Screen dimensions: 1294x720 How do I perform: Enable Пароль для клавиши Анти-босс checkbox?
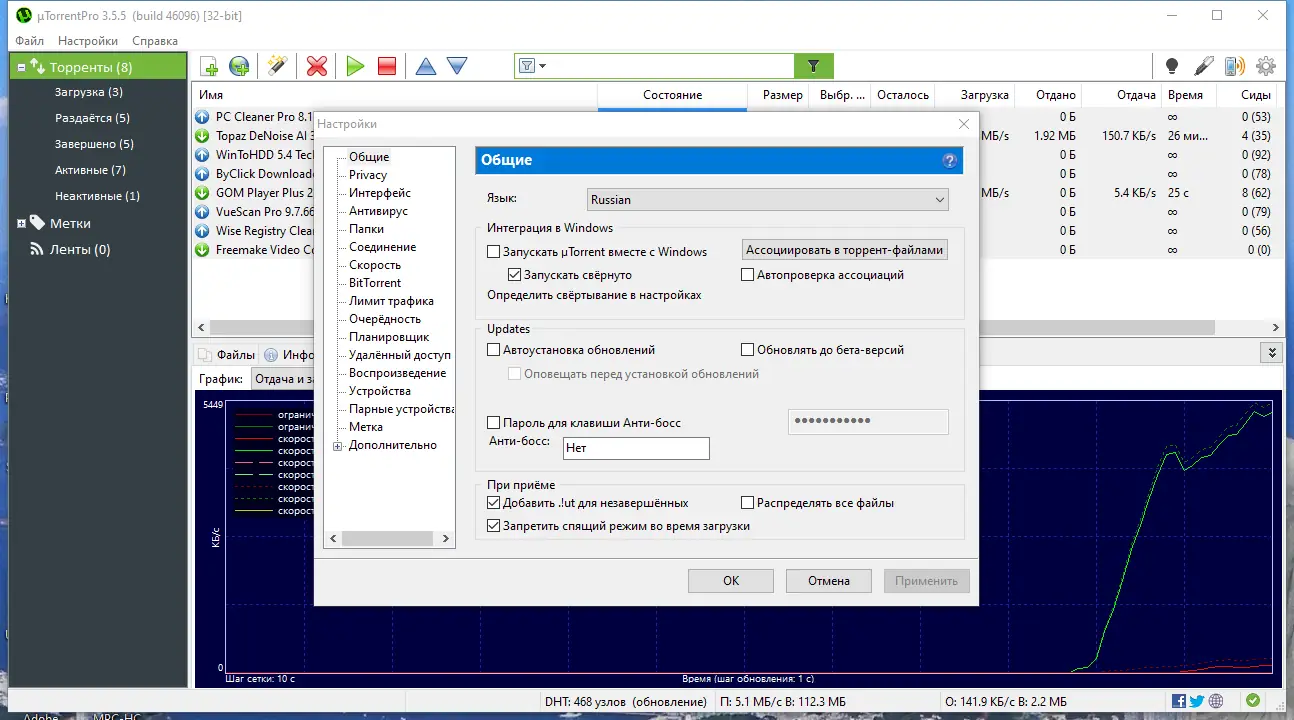tap(493, 423)
